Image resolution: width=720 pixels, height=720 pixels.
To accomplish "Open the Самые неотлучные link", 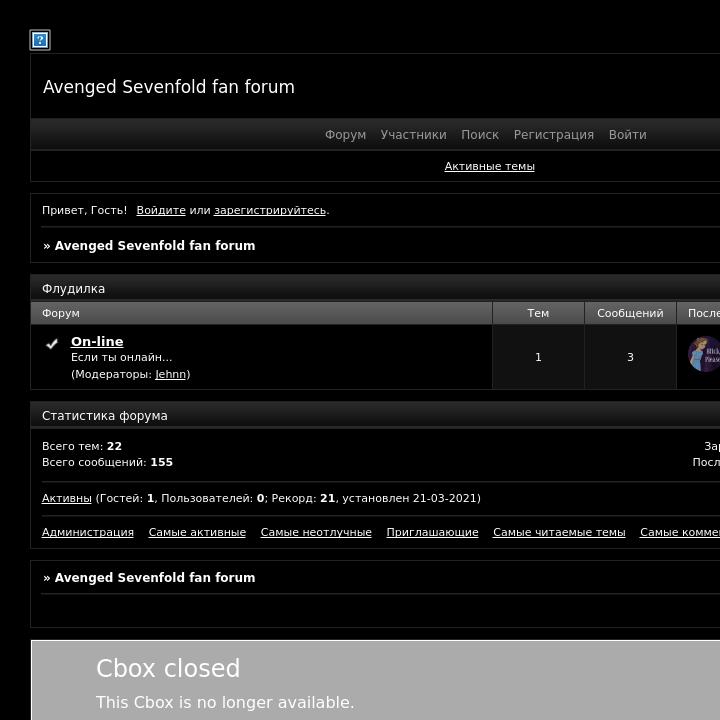I will pos(316,532).
